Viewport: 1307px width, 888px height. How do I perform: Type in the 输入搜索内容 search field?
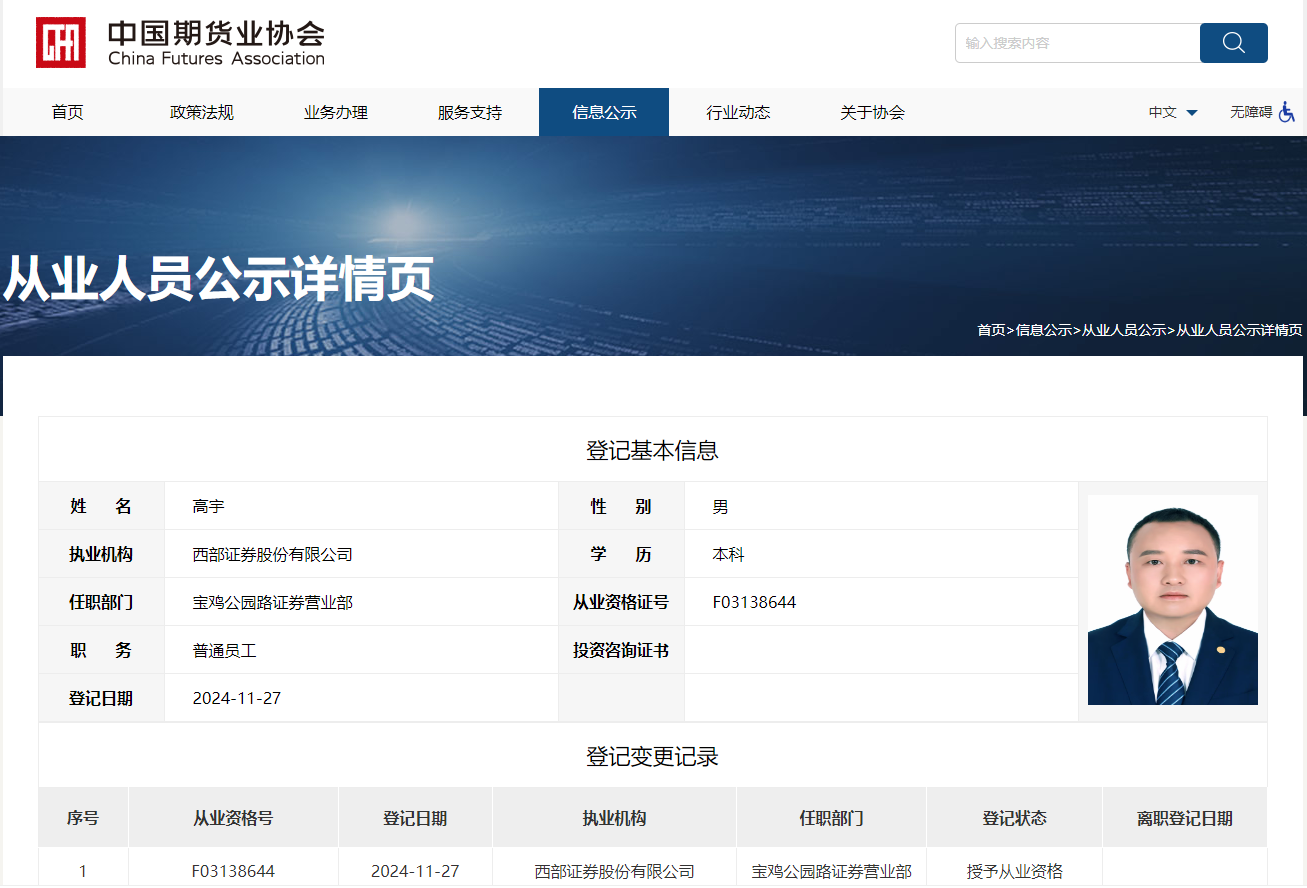(1076, 43)
